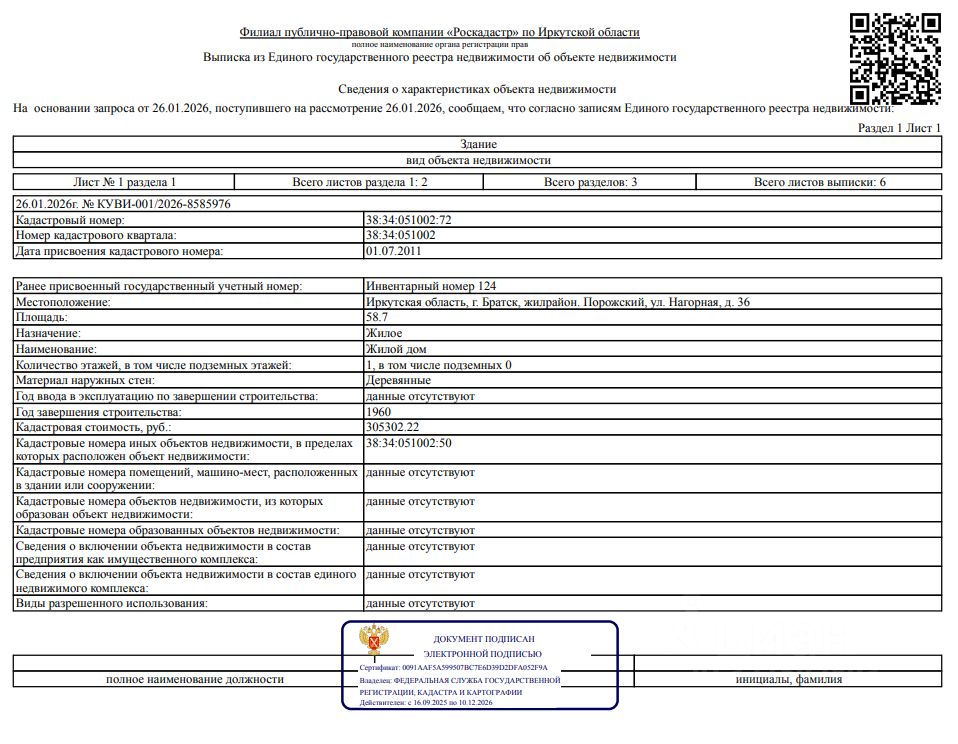Image resolution: width=958 pixels, height=744 pixels.
Task: Click the QR code in the corner
Action: pos(896,59)
